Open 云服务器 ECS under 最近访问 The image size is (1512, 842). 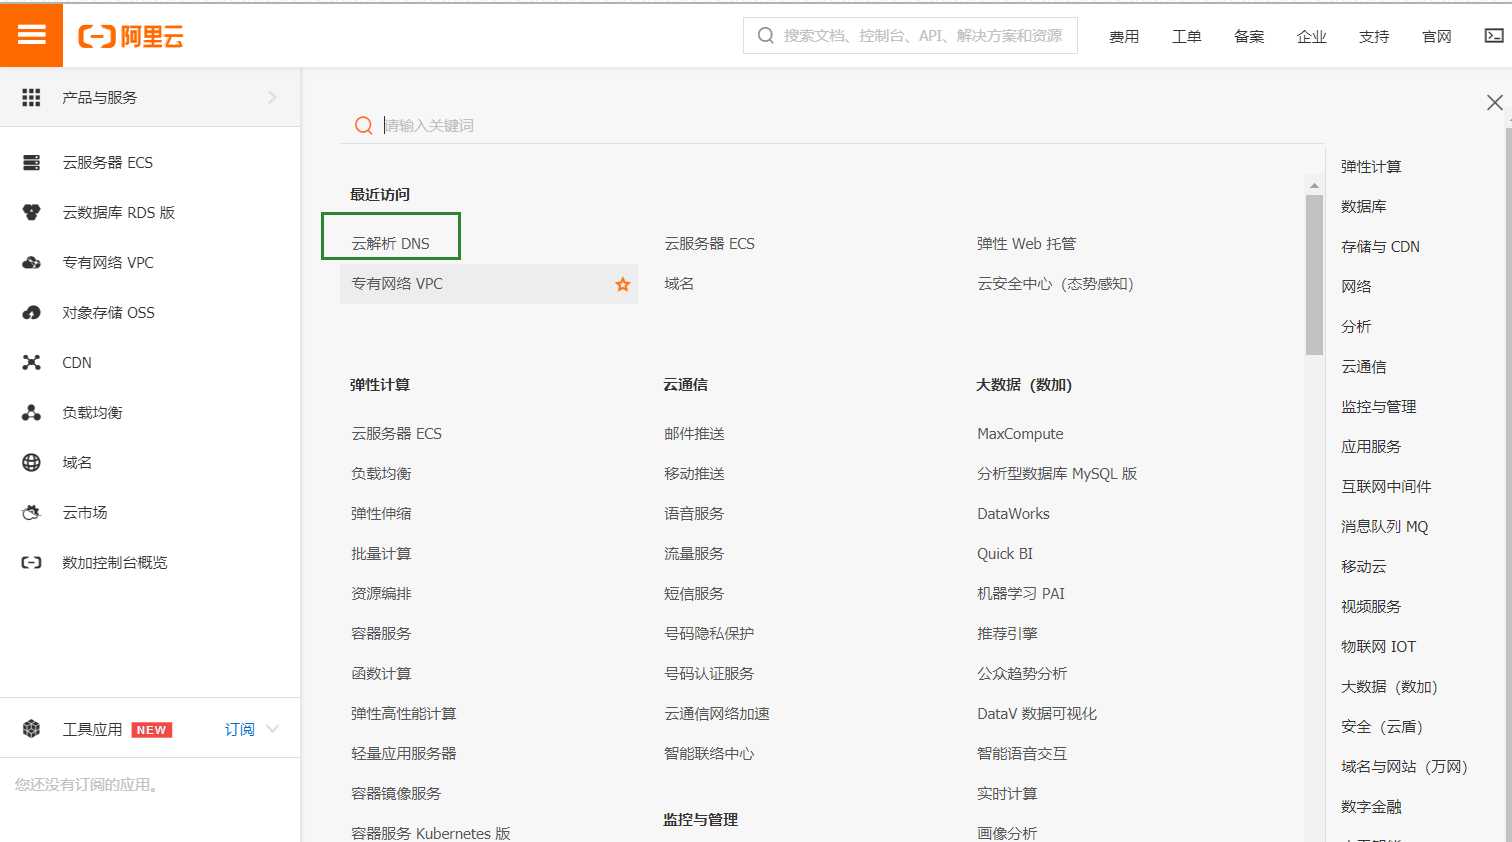(709, 243)
